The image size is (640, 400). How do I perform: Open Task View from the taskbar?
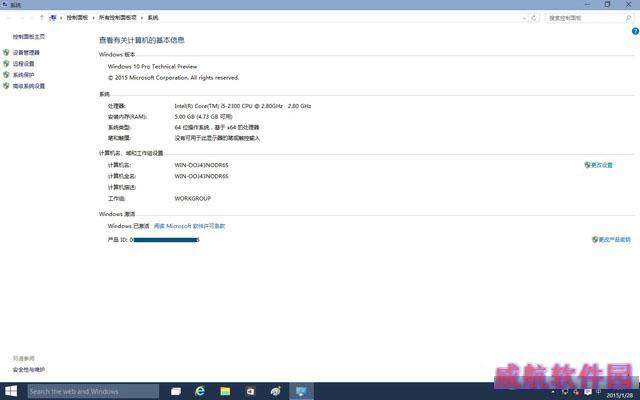click(176, 391)
